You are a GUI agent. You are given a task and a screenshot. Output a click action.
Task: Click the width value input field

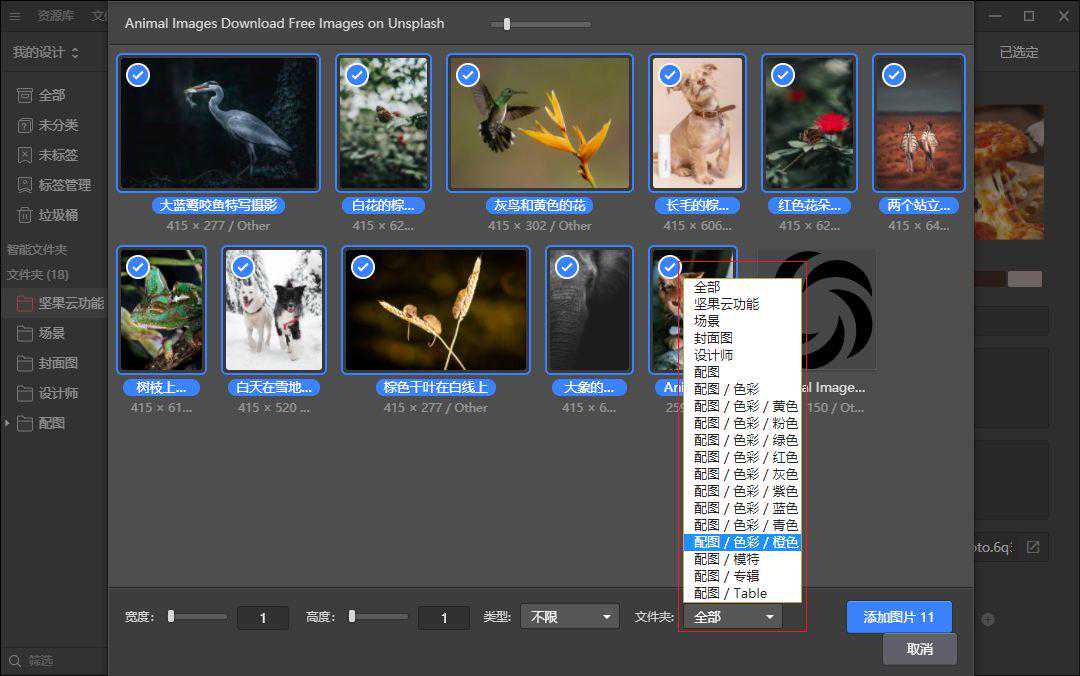tap(263, 618)
